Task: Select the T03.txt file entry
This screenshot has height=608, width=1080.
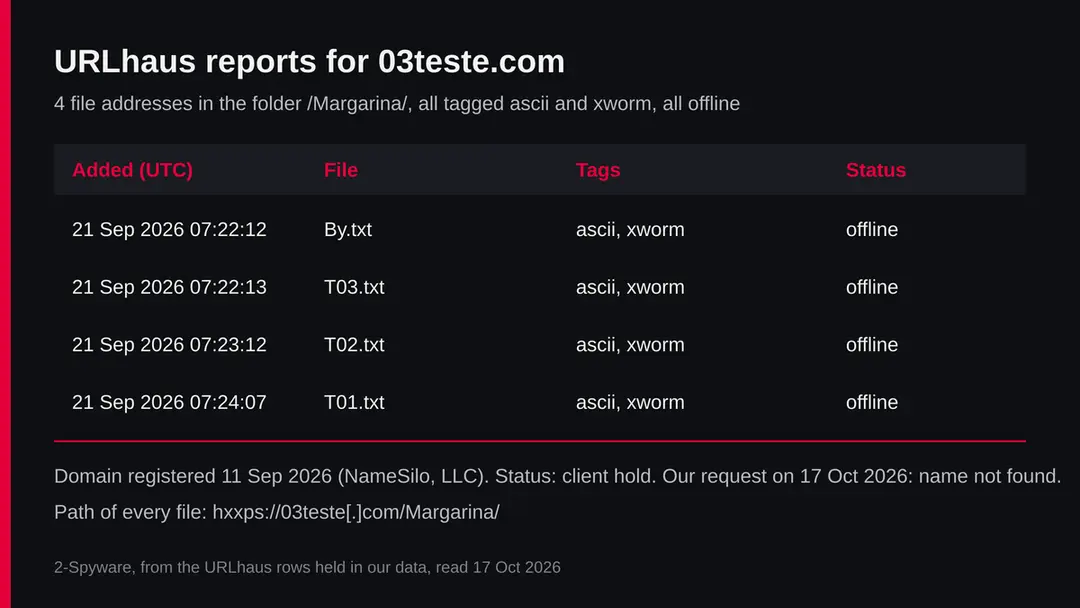Action: (x=354, y=287)
